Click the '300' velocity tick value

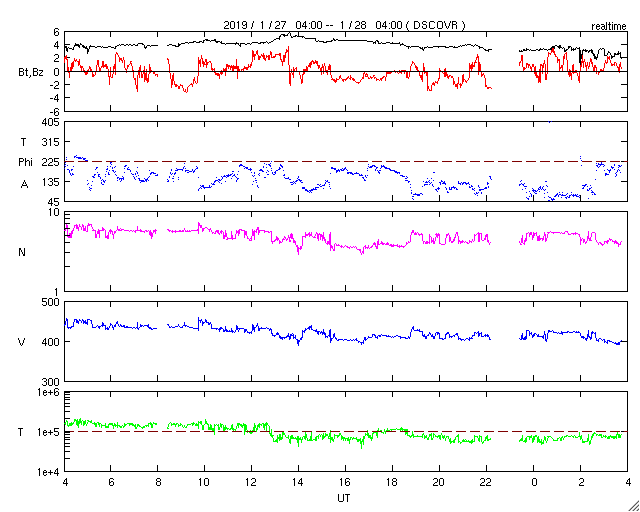[50, 382]
